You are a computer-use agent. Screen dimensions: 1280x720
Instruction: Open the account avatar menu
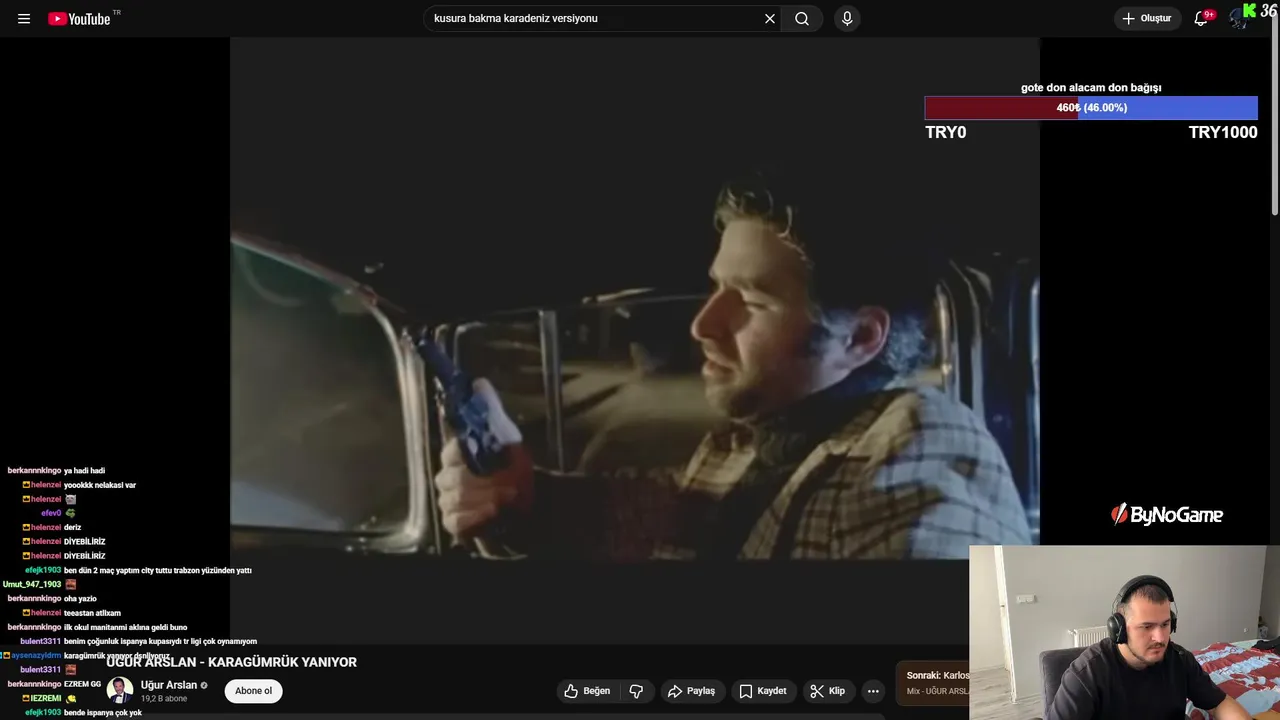point(1240,19)
